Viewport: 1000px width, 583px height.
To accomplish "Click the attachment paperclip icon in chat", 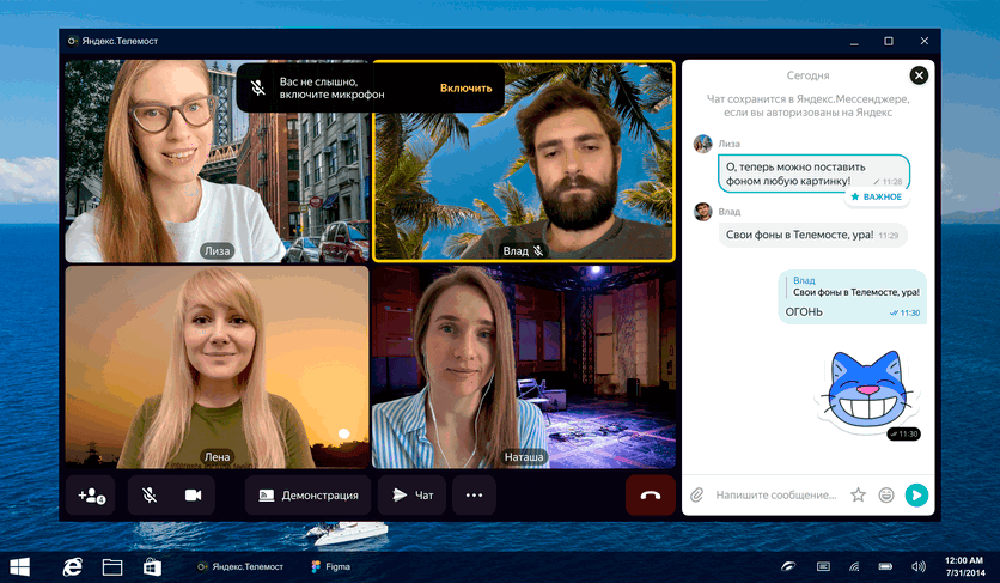I will [696, 495].
